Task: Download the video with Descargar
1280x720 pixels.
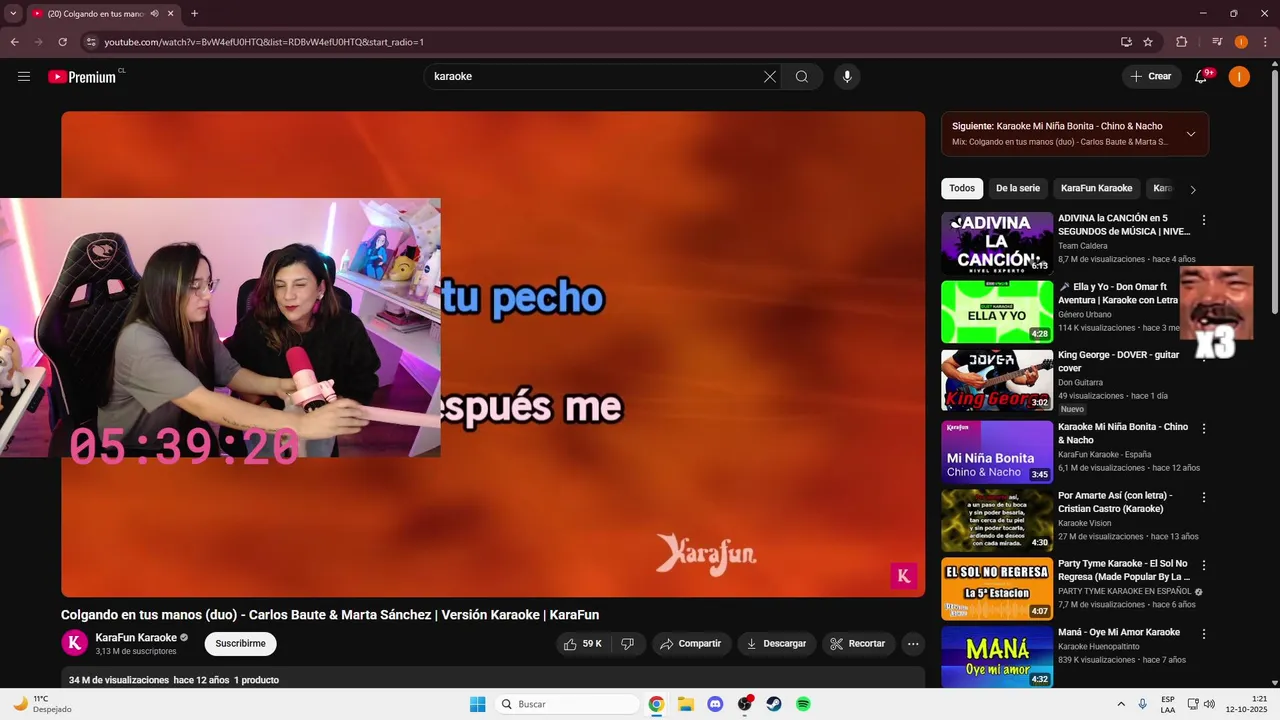Action: [x=777, y=644]
